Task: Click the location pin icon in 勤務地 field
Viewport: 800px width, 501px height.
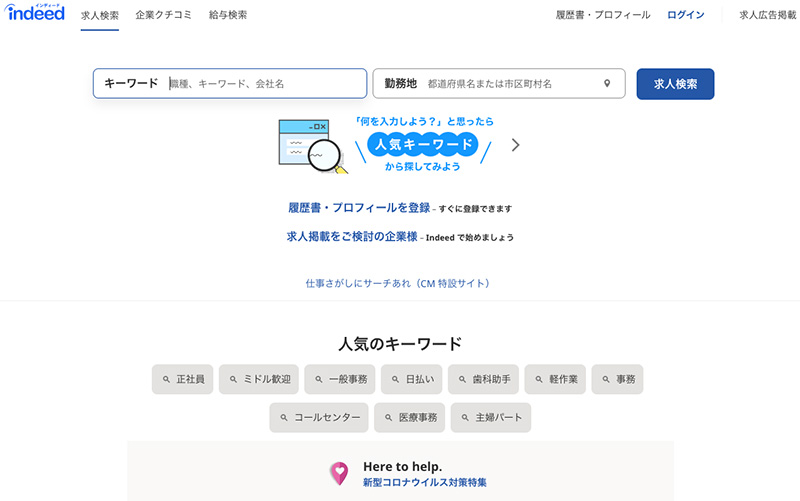Action: tap(606, 84)
